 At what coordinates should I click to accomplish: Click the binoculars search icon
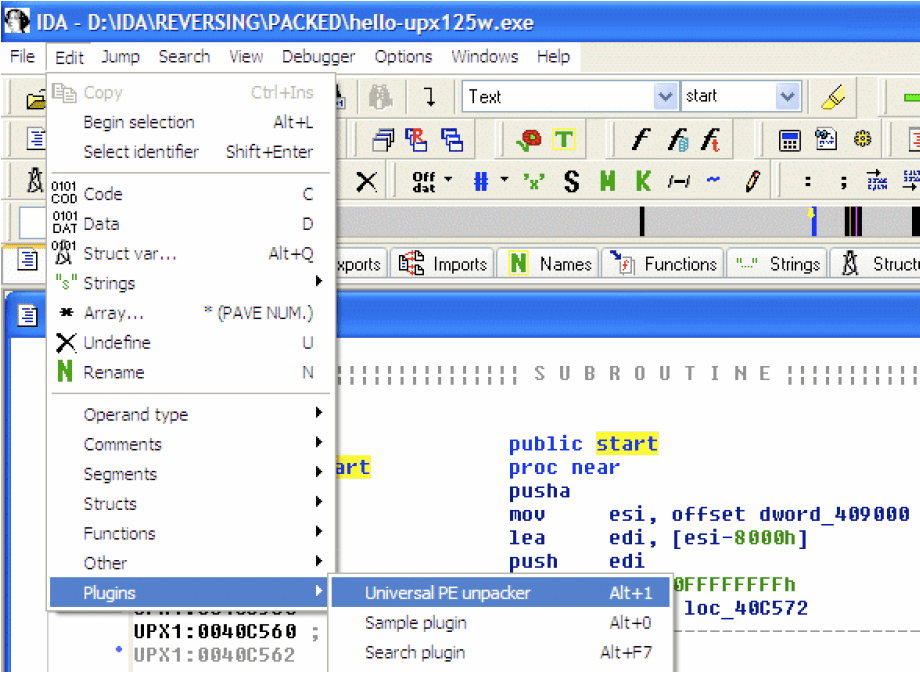(x=381, y=96)
